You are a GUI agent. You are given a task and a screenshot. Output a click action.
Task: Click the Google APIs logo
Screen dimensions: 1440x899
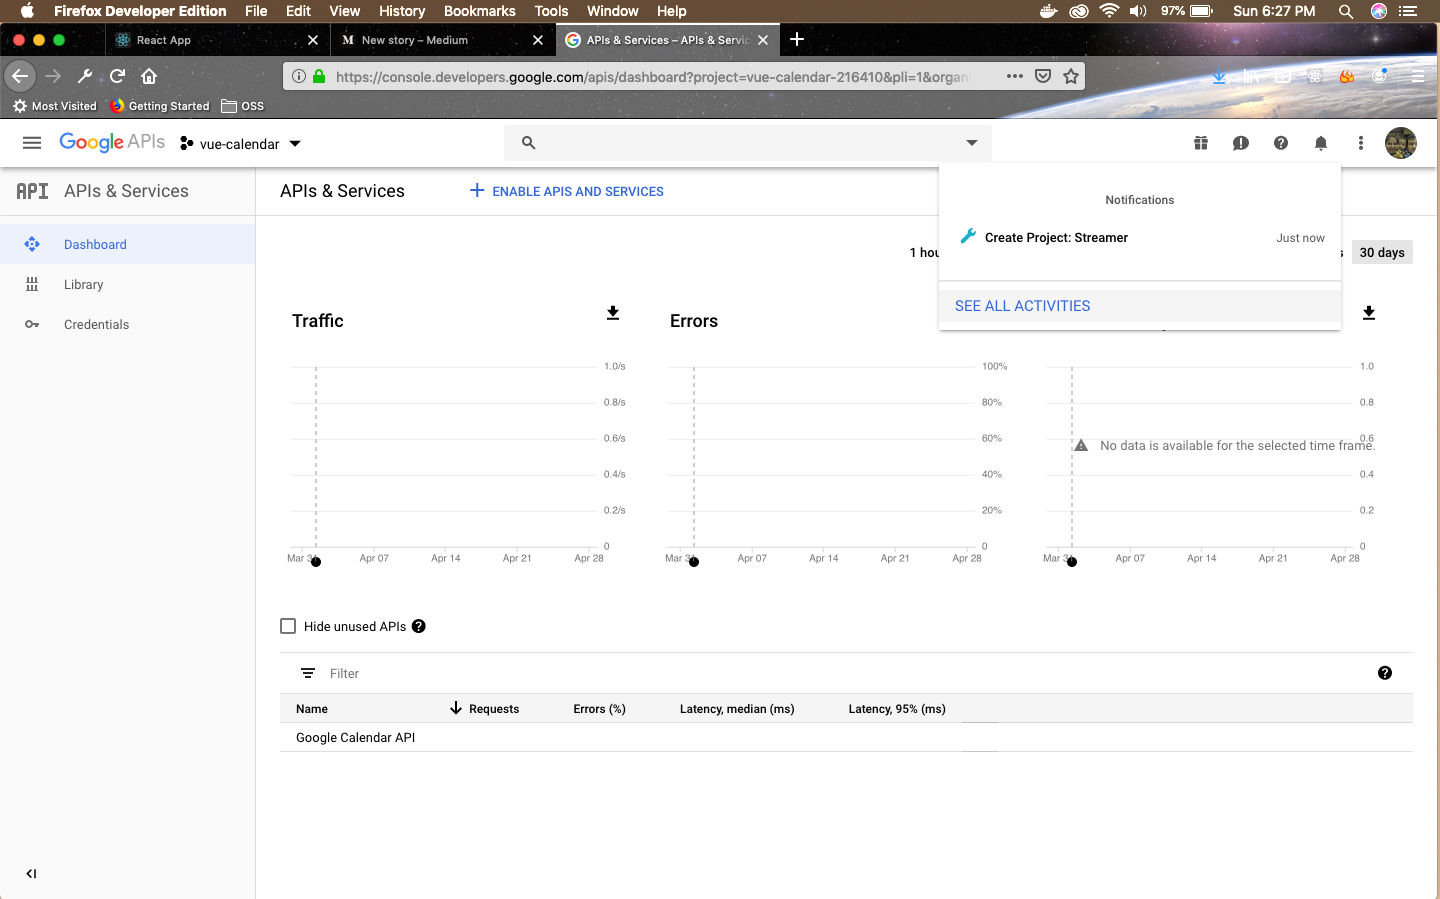tap(112, 142)
